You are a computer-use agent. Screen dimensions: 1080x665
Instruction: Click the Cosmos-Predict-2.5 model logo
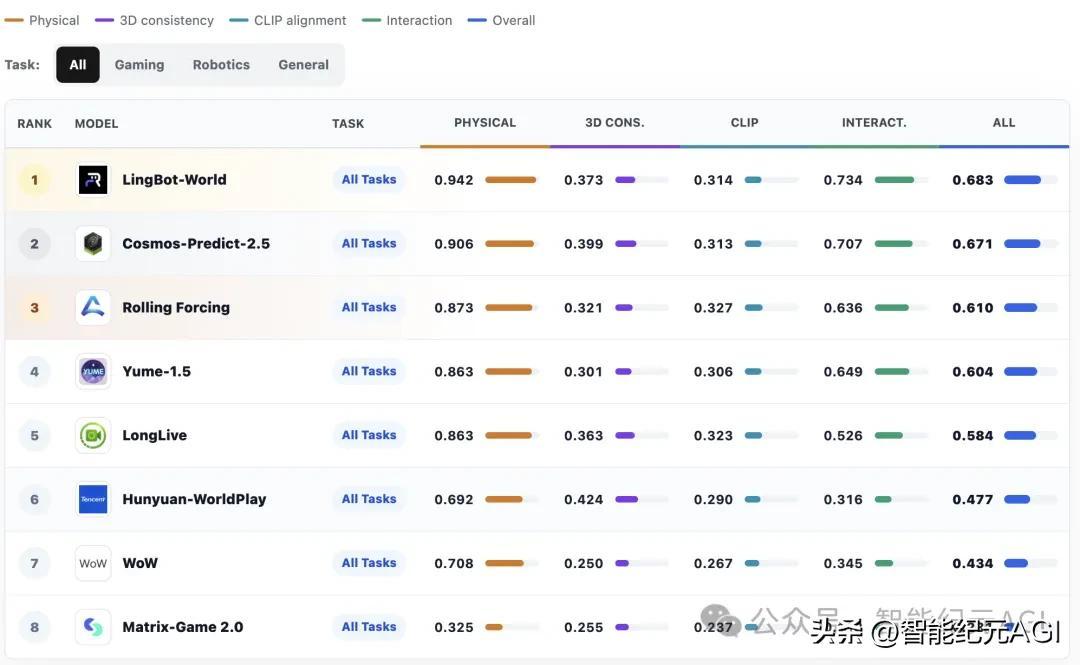point(93,244)
